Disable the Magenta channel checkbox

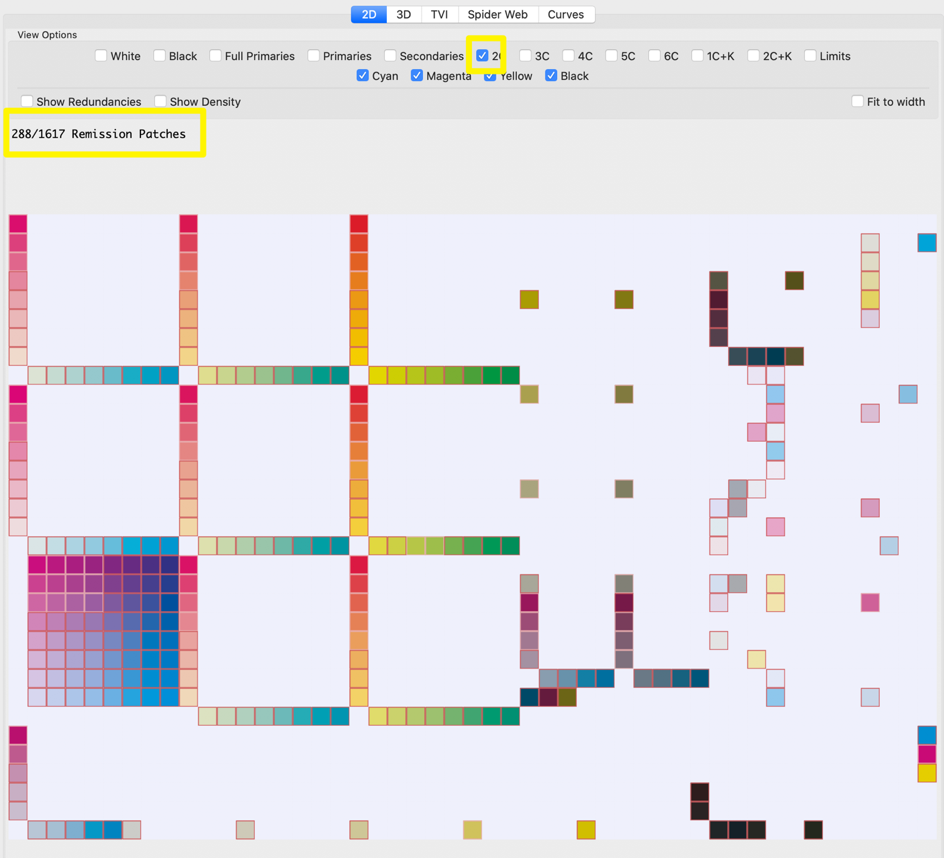pos(417,76)
